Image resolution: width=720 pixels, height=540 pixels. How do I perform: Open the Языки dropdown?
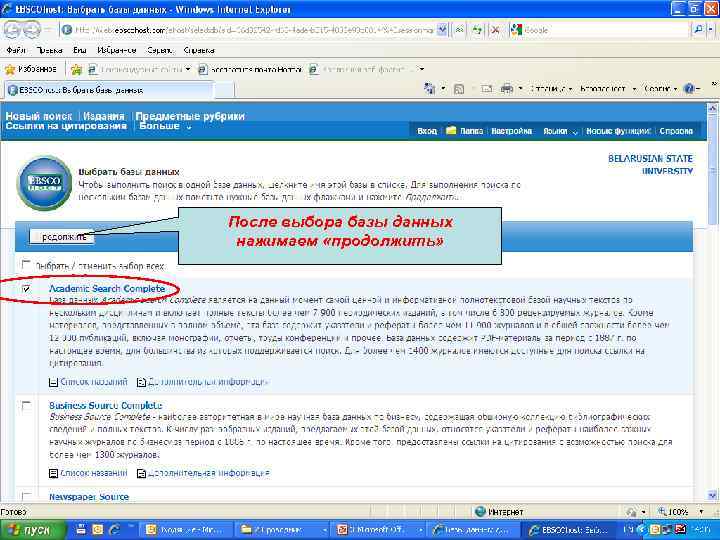[560, 131]
